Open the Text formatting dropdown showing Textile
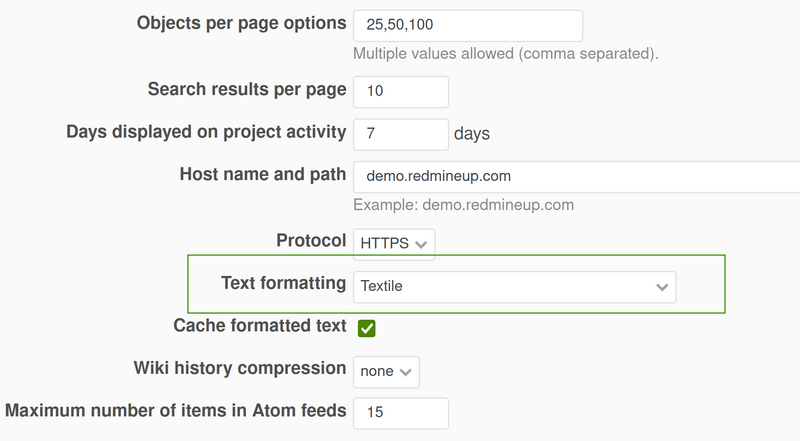 tap(514, 286)
